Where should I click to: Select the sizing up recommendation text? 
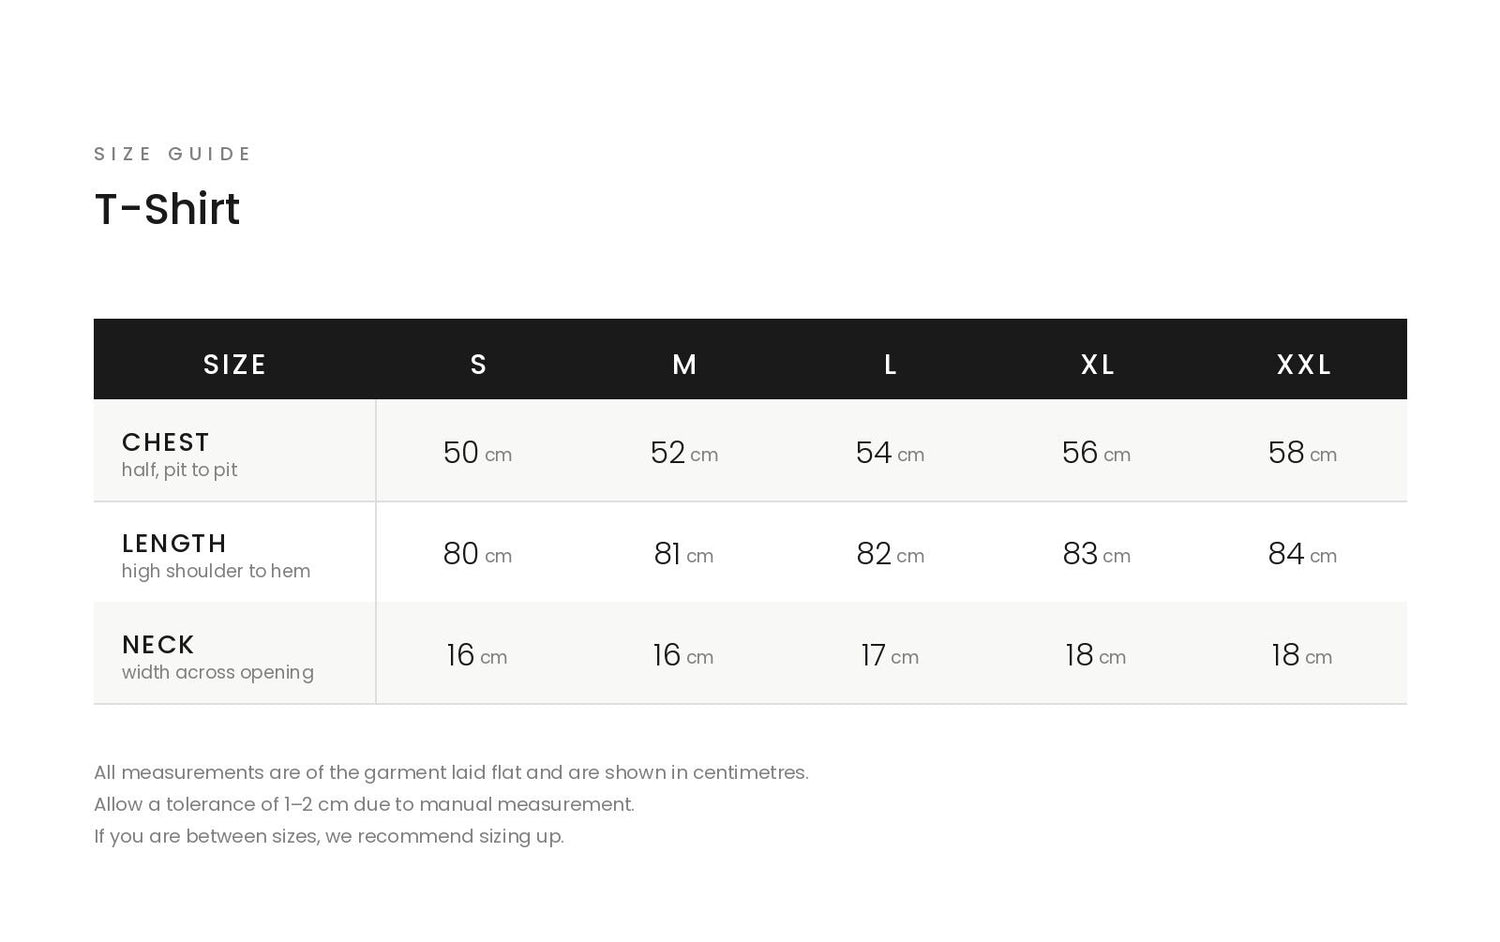[x=329, y=836]
